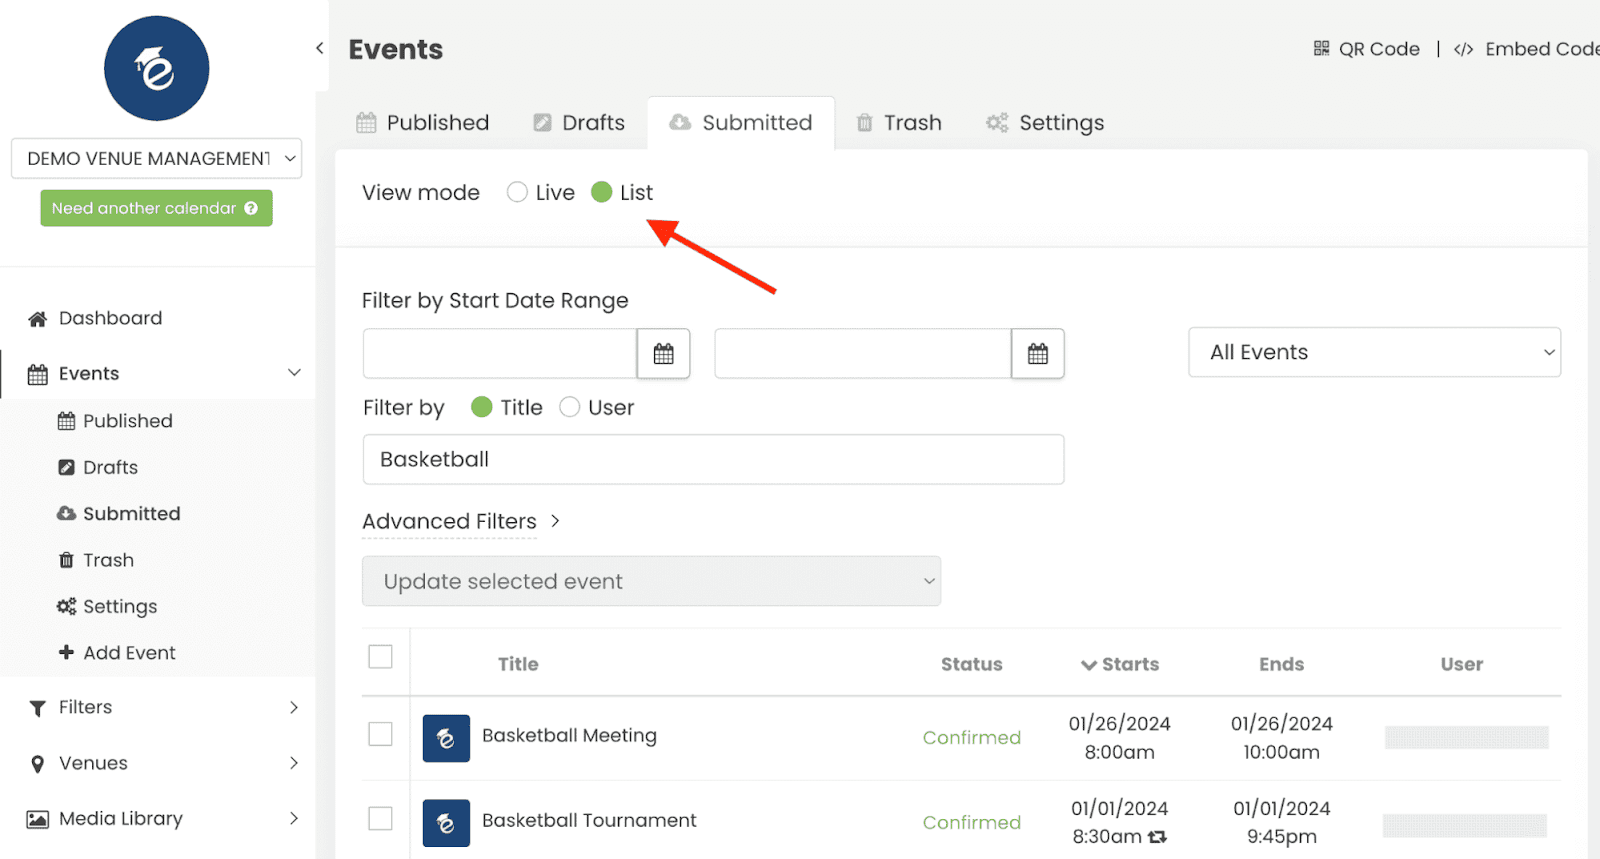Click the QR Code icon in header
This screenshot has height=859, width=1600.
tap(1321, 48)
